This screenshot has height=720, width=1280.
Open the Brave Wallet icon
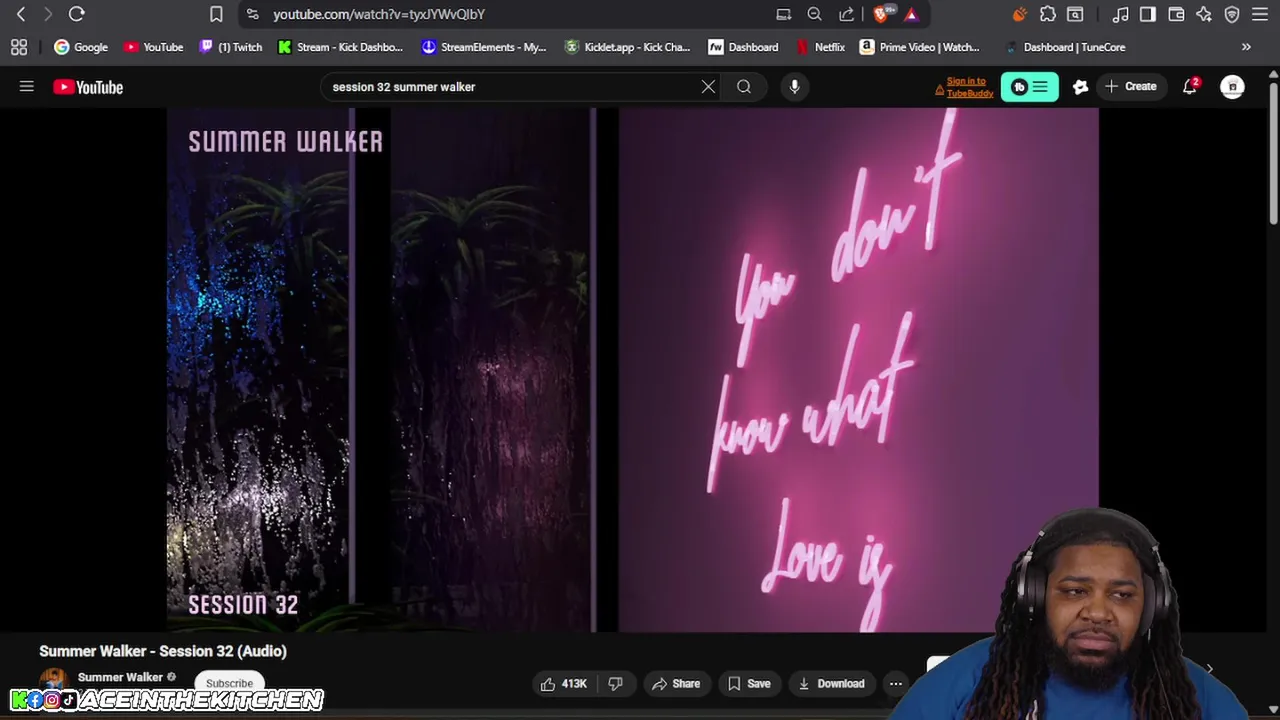(1176, 14)
